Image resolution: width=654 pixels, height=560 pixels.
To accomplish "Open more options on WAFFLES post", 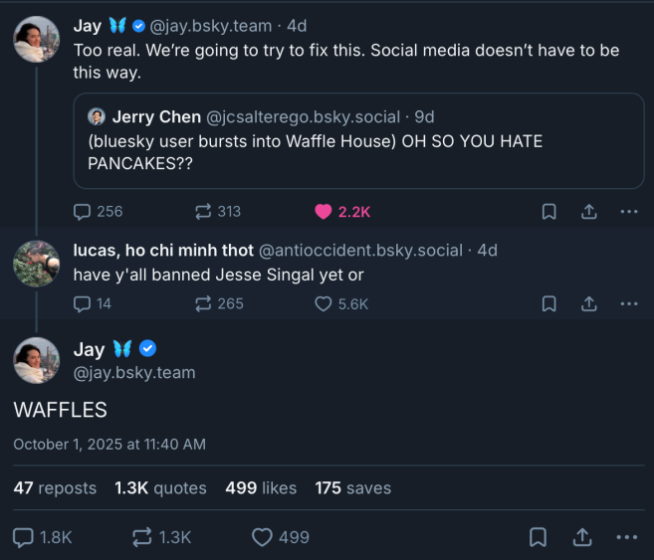I will tap(628, 537).
